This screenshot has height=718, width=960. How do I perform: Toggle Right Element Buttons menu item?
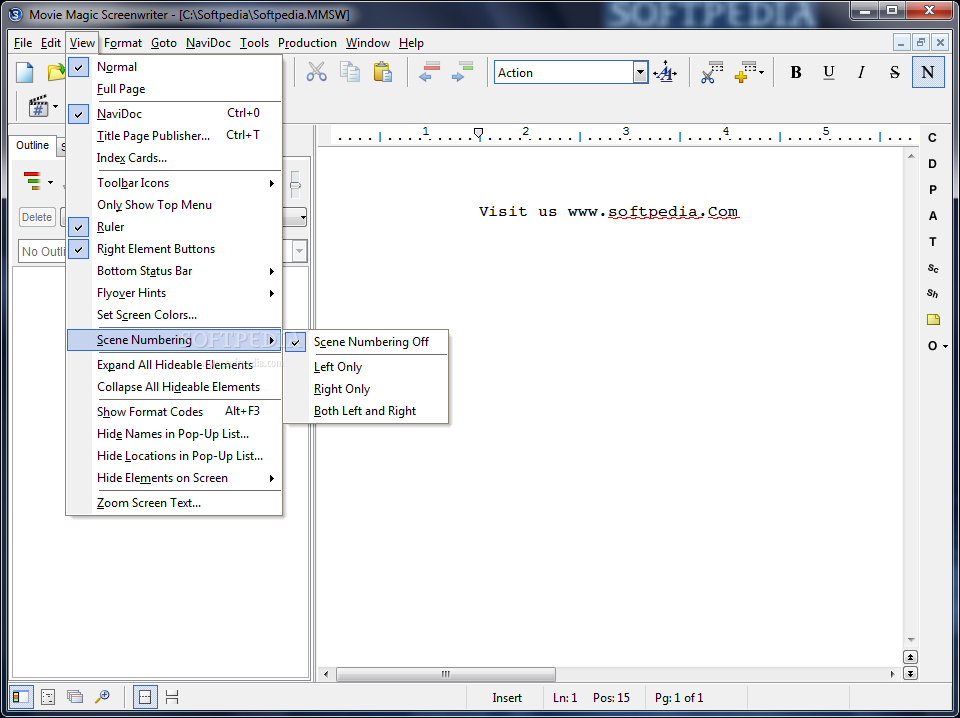[174, 249]
